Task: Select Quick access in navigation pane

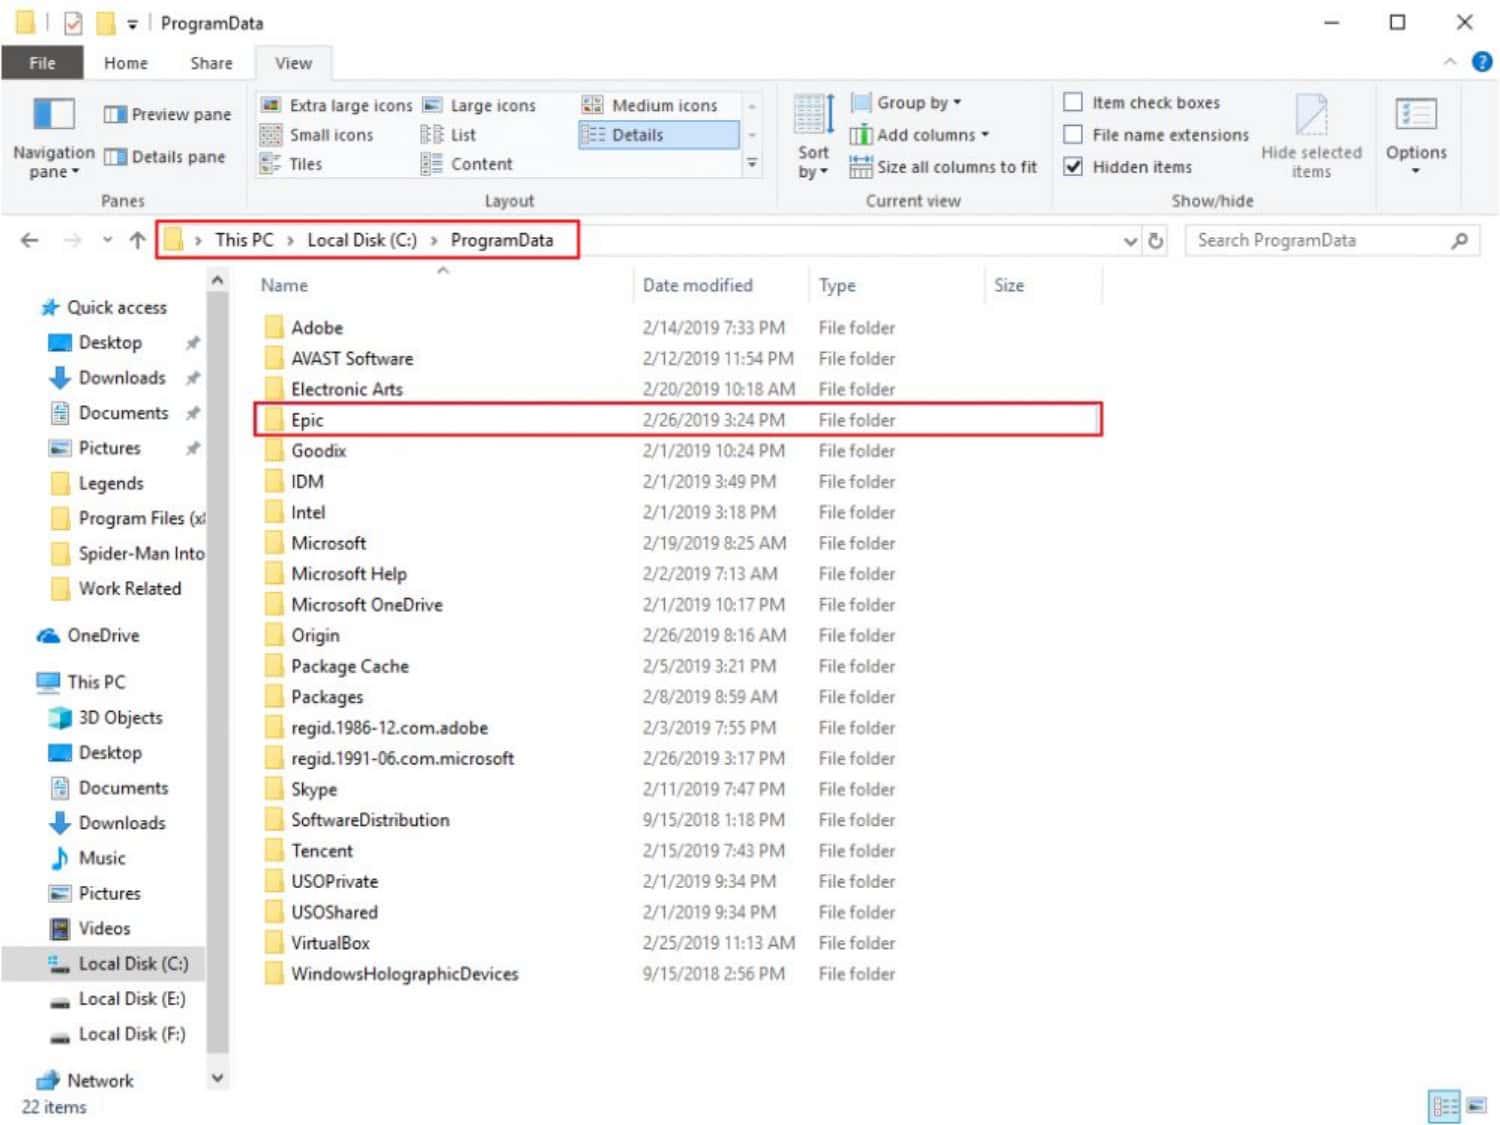Action: coord(104,308)
